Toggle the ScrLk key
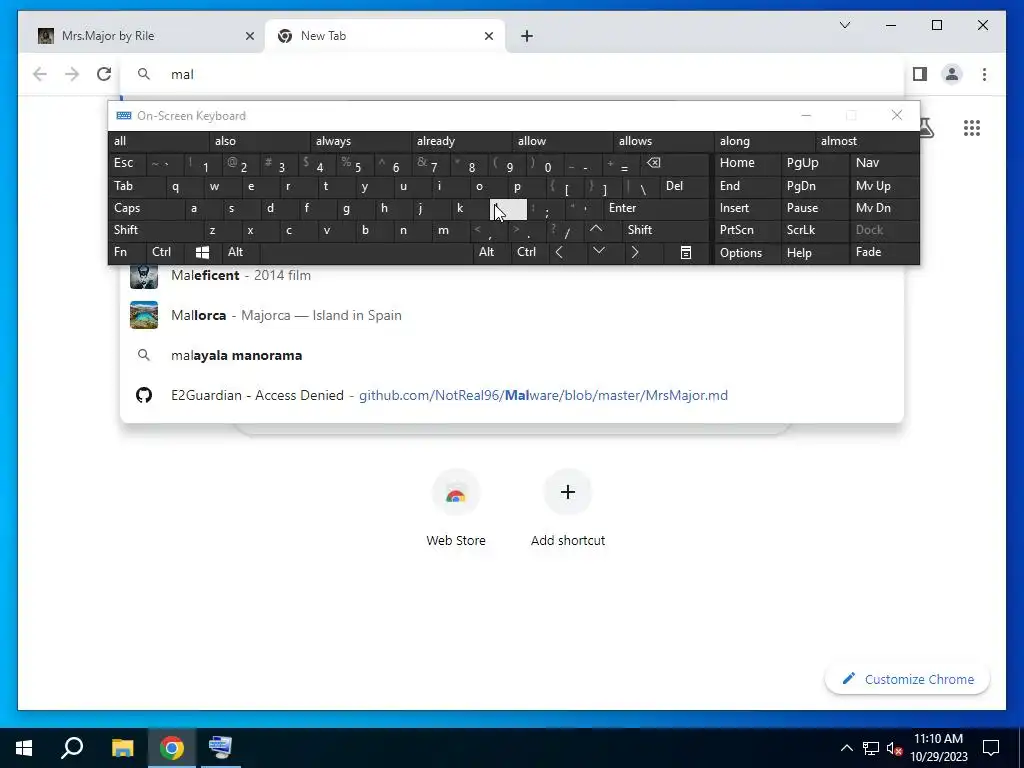This screenshot has width=1024, height=768. click(814, 230)
